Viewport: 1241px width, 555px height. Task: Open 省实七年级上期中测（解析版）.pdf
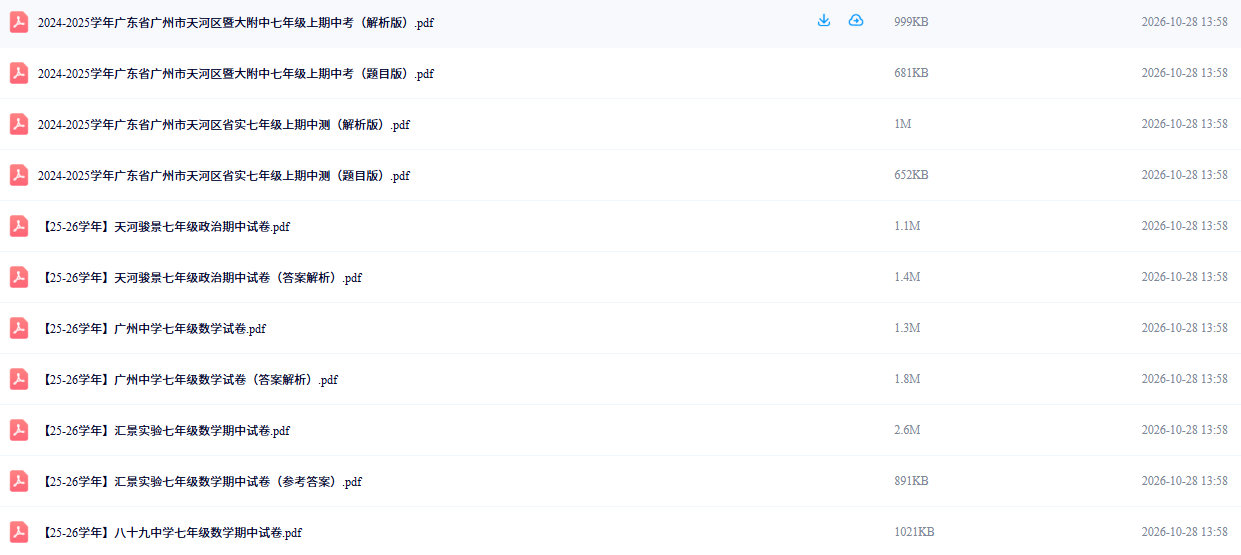[224, 125]
